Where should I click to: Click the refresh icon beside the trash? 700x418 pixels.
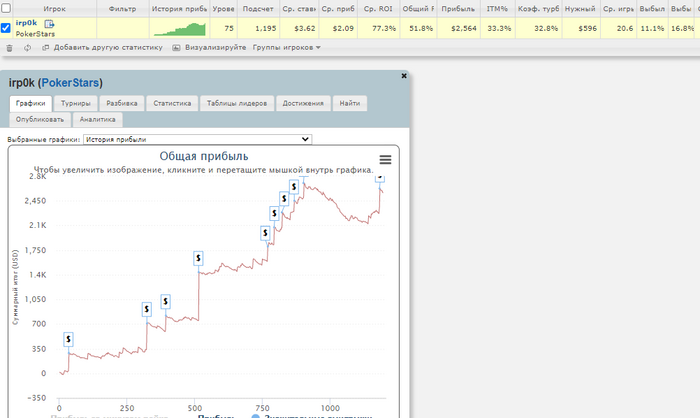[28, 48]
